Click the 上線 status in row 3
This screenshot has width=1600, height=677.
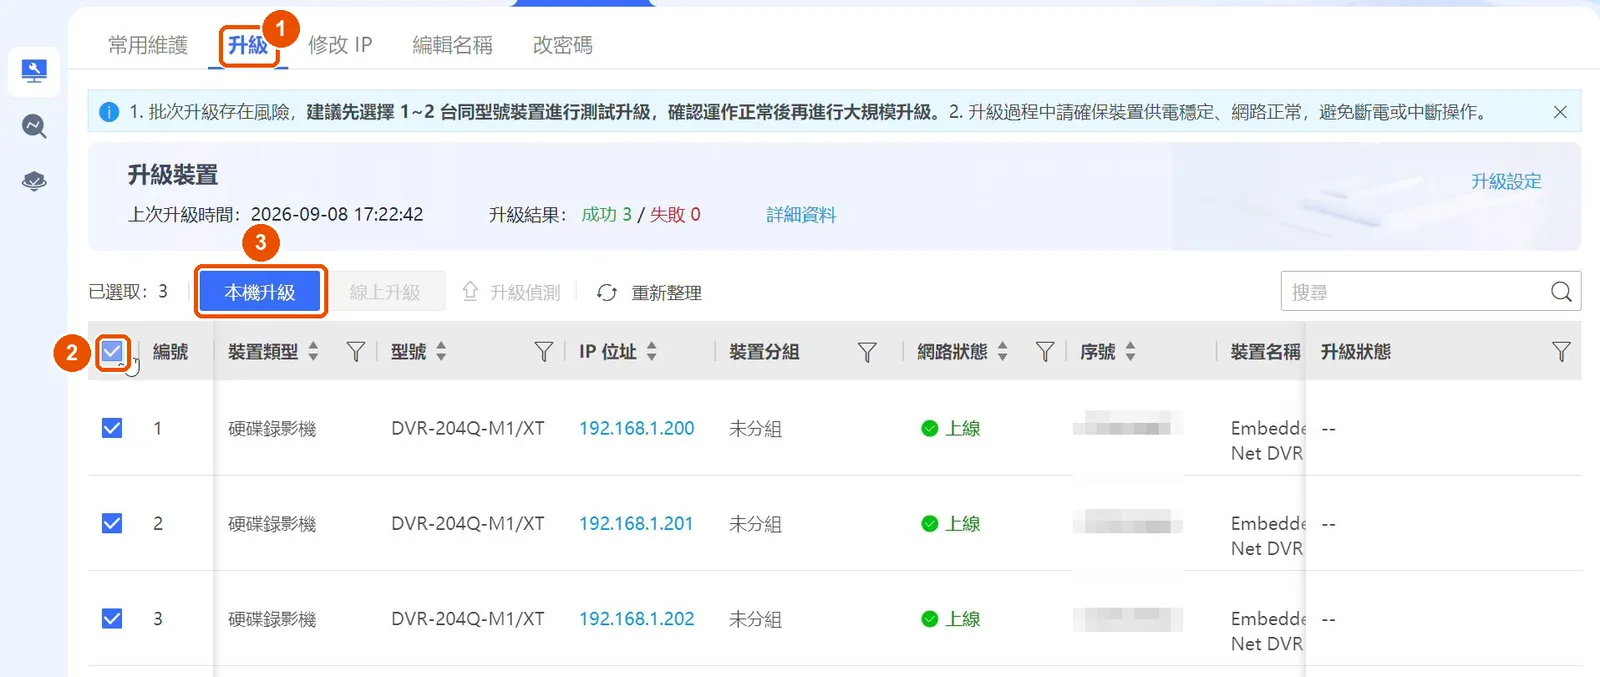coord(951,618)
